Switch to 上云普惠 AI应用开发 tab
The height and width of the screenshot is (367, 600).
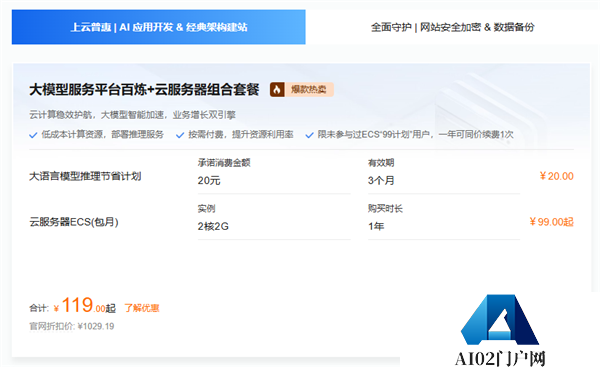158,27
